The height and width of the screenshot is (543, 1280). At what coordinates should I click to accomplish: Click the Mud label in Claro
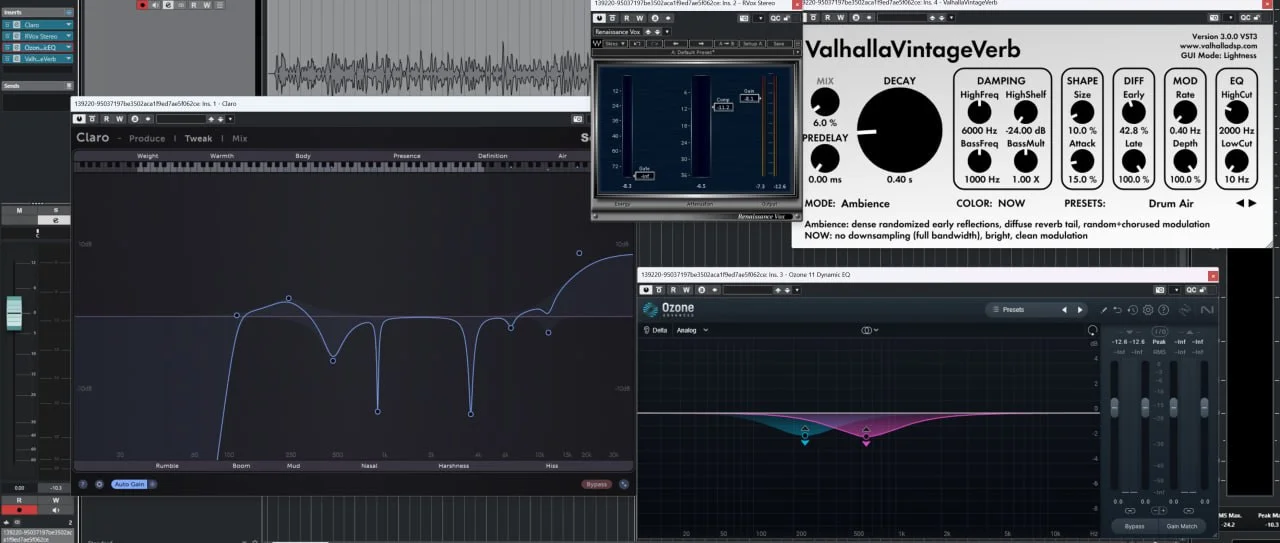(293, 466)
